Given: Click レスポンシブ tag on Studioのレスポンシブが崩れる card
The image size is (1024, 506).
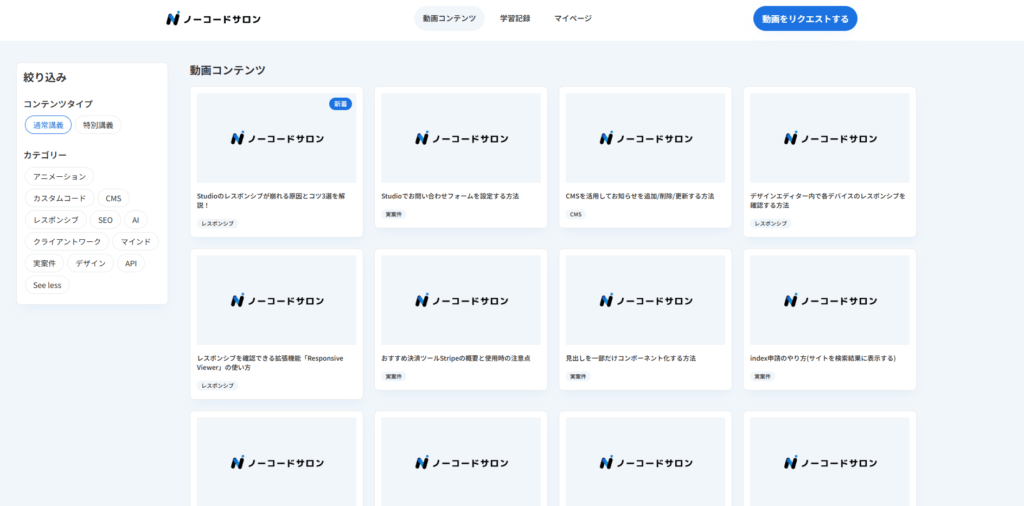Looking at the screenshot, I should [217, 223].
